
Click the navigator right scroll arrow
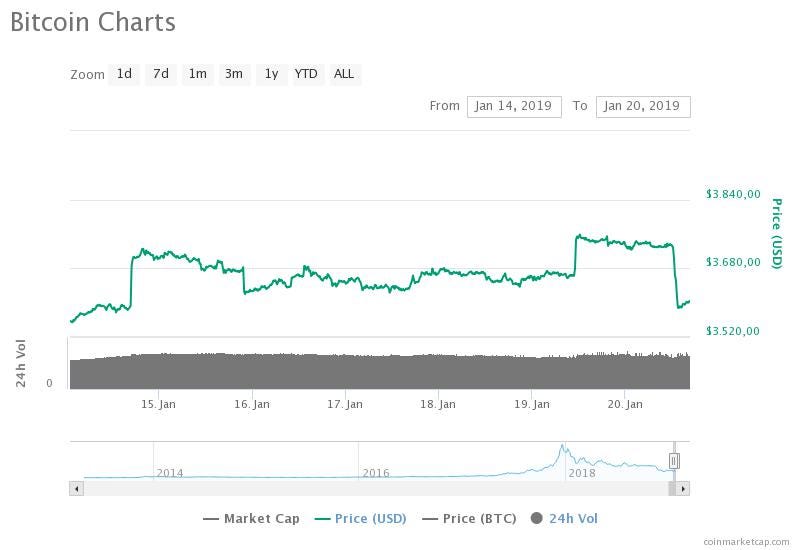[x=683, y=489]
